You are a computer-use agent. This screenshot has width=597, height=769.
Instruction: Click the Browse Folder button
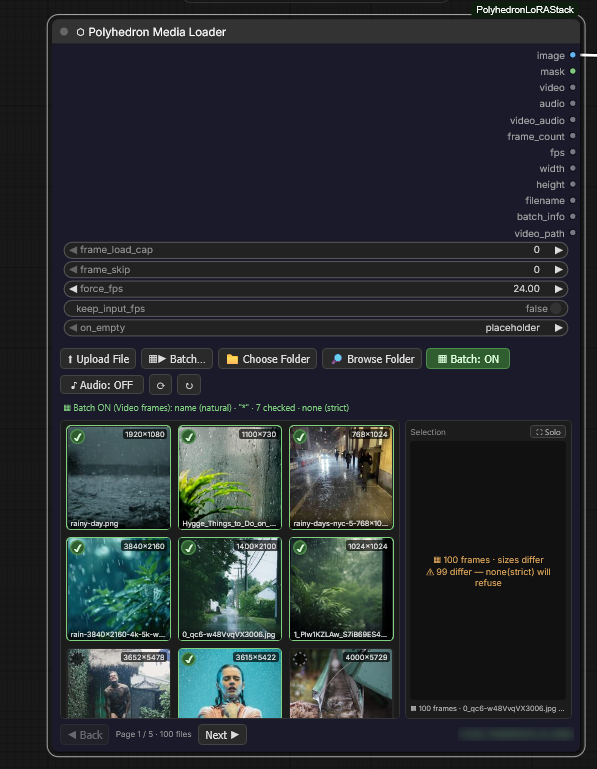[x=372, y=359]
